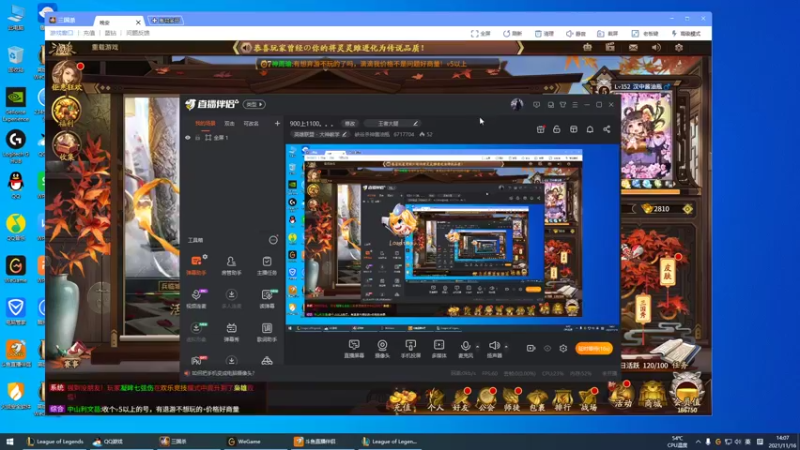Click the mode switch pill beside the logo
Screen dimensions: 800x450
tap(254, 105)
